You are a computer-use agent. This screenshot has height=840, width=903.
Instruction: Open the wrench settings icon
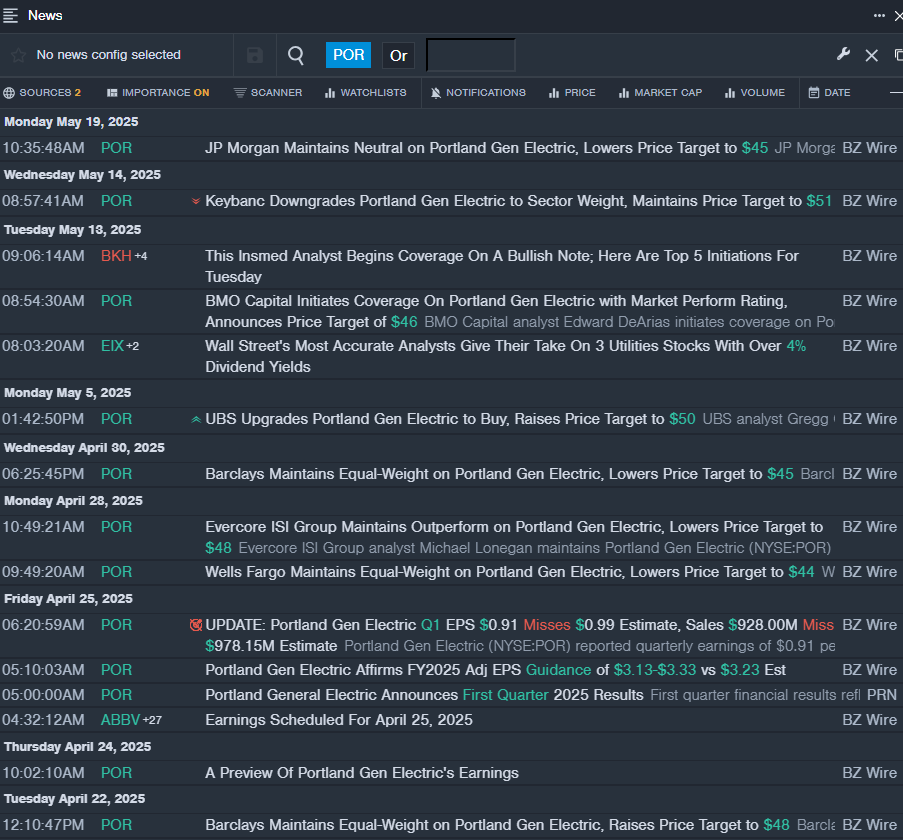coord(843,55)
